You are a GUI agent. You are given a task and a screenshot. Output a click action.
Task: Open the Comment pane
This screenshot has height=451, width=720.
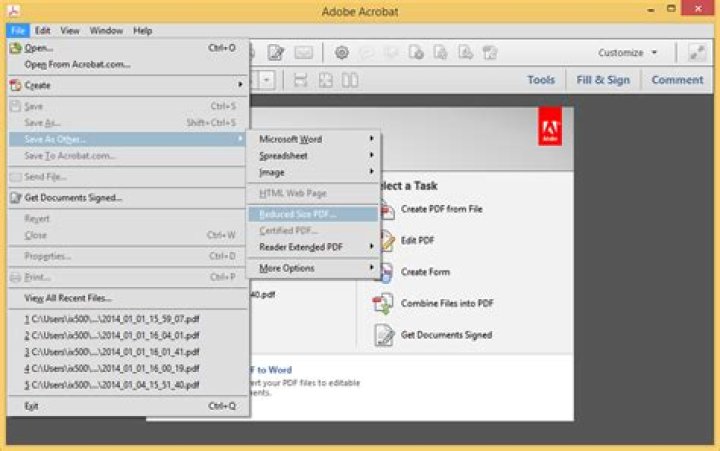point(677,80)
